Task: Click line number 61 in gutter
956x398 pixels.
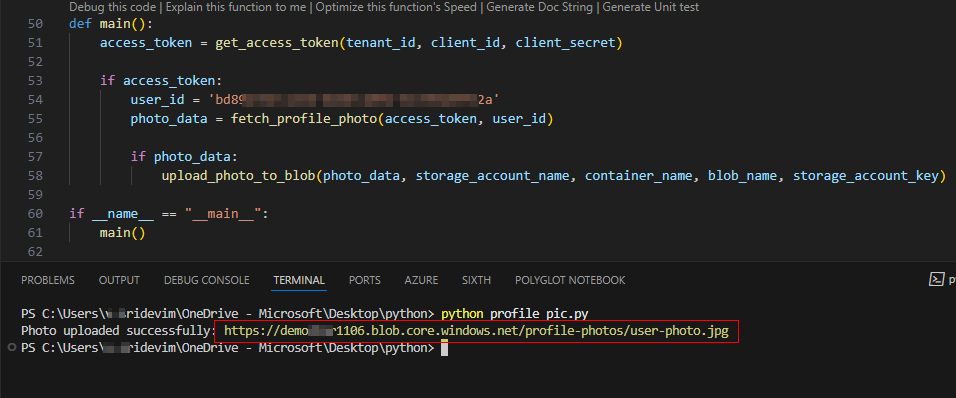Action: click(x=35, y=233)
